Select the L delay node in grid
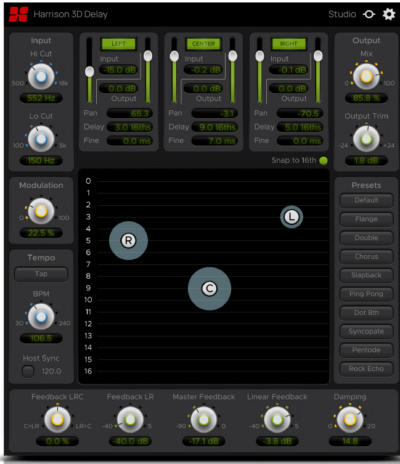Screen dimensions: 400x464 [x=292, y=217]
